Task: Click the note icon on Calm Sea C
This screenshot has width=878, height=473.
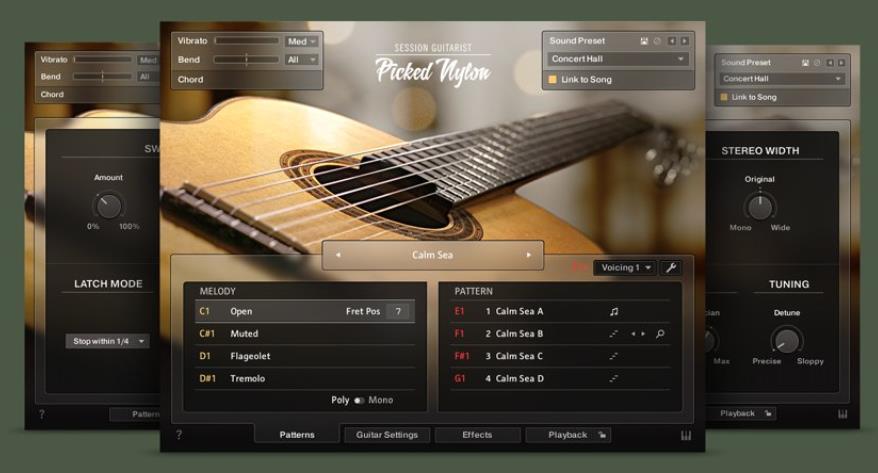Action: (x=614, y=356)
